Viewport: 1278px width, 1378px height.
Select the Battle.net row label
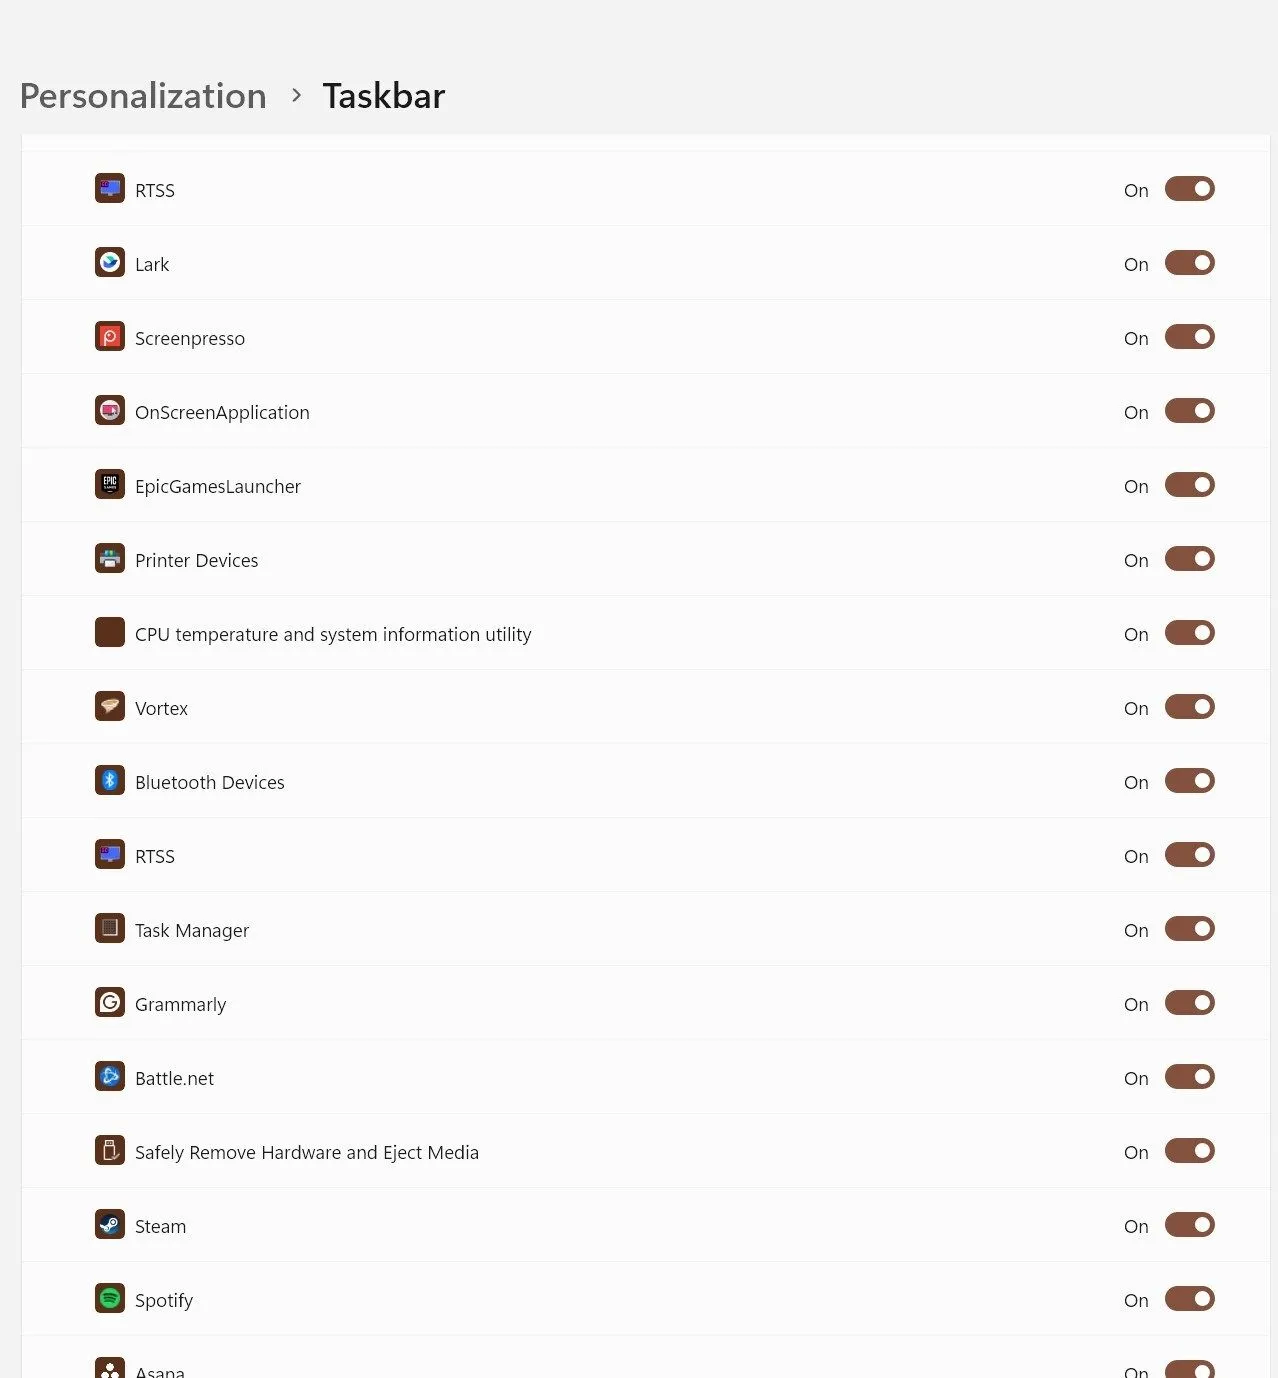click(174, 1078)
